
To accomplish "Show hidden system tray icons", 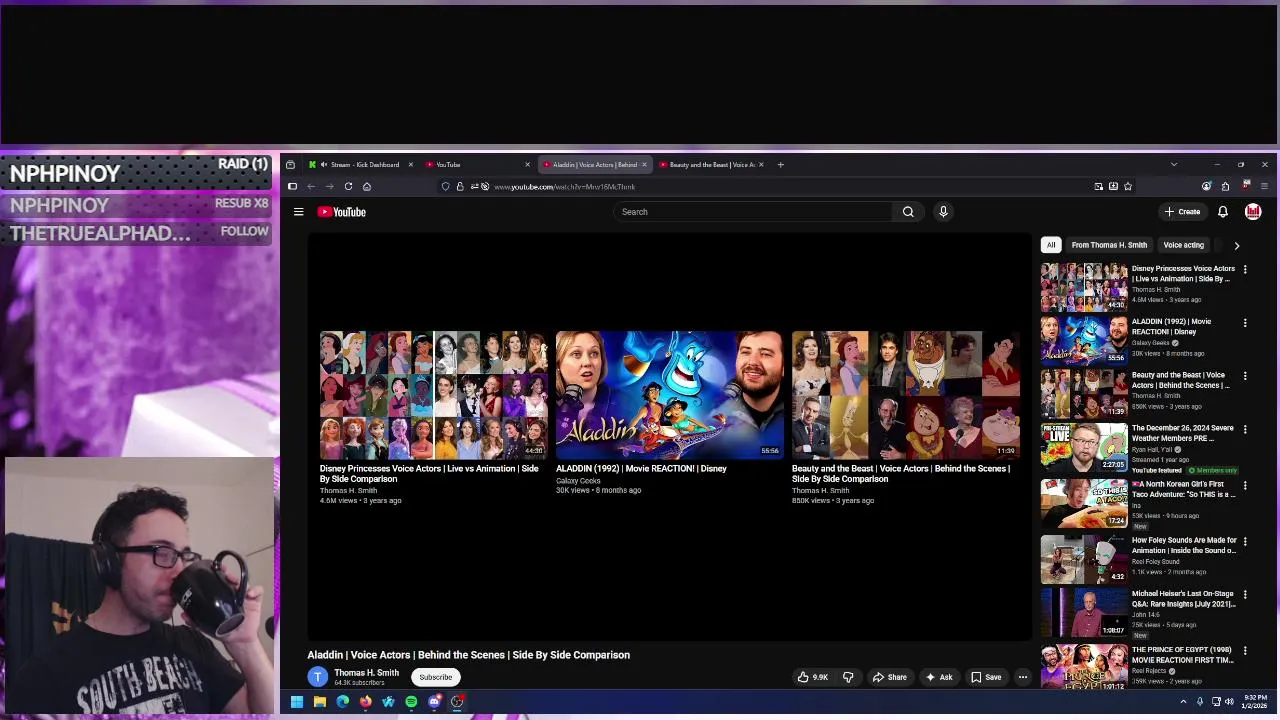I will 1183,702.
